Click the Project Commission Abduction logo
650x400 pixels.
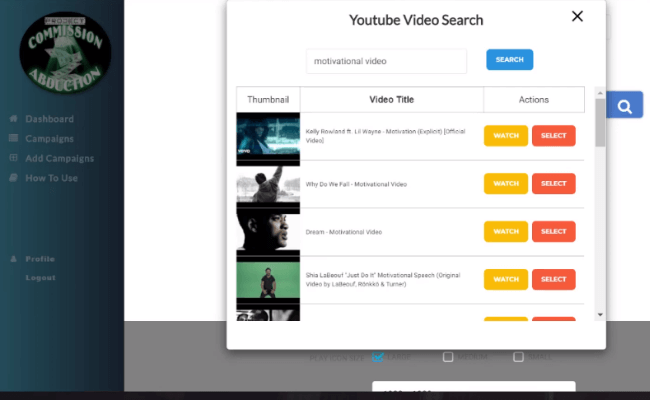65,52
